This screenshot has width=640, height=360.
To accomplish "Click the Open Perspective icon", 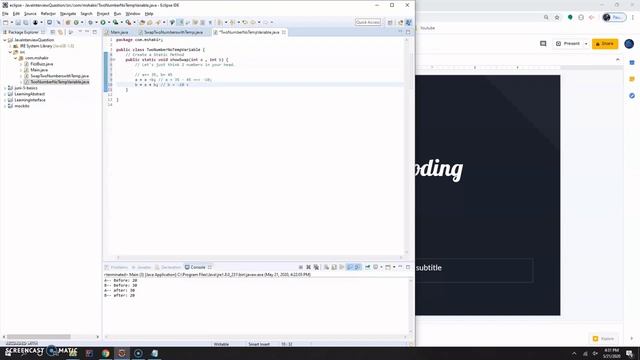I will (x=390, y=22).
